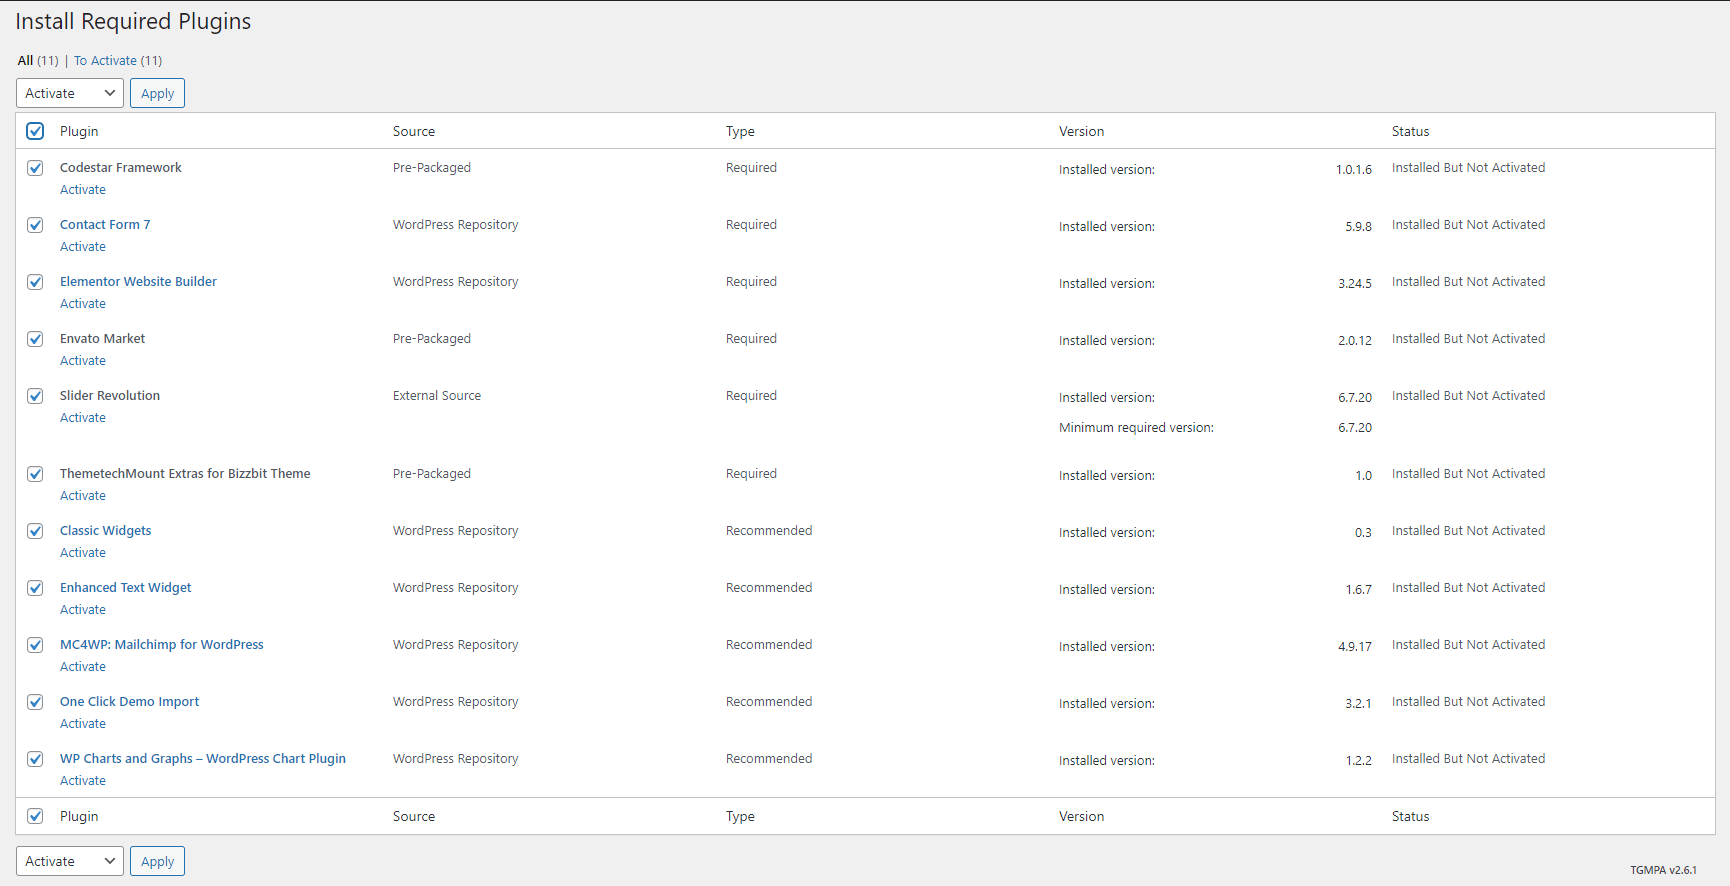Click version number 4.9.17 for MC4WP
This screenshot has height=886, width=1730.
[1355, 647]
